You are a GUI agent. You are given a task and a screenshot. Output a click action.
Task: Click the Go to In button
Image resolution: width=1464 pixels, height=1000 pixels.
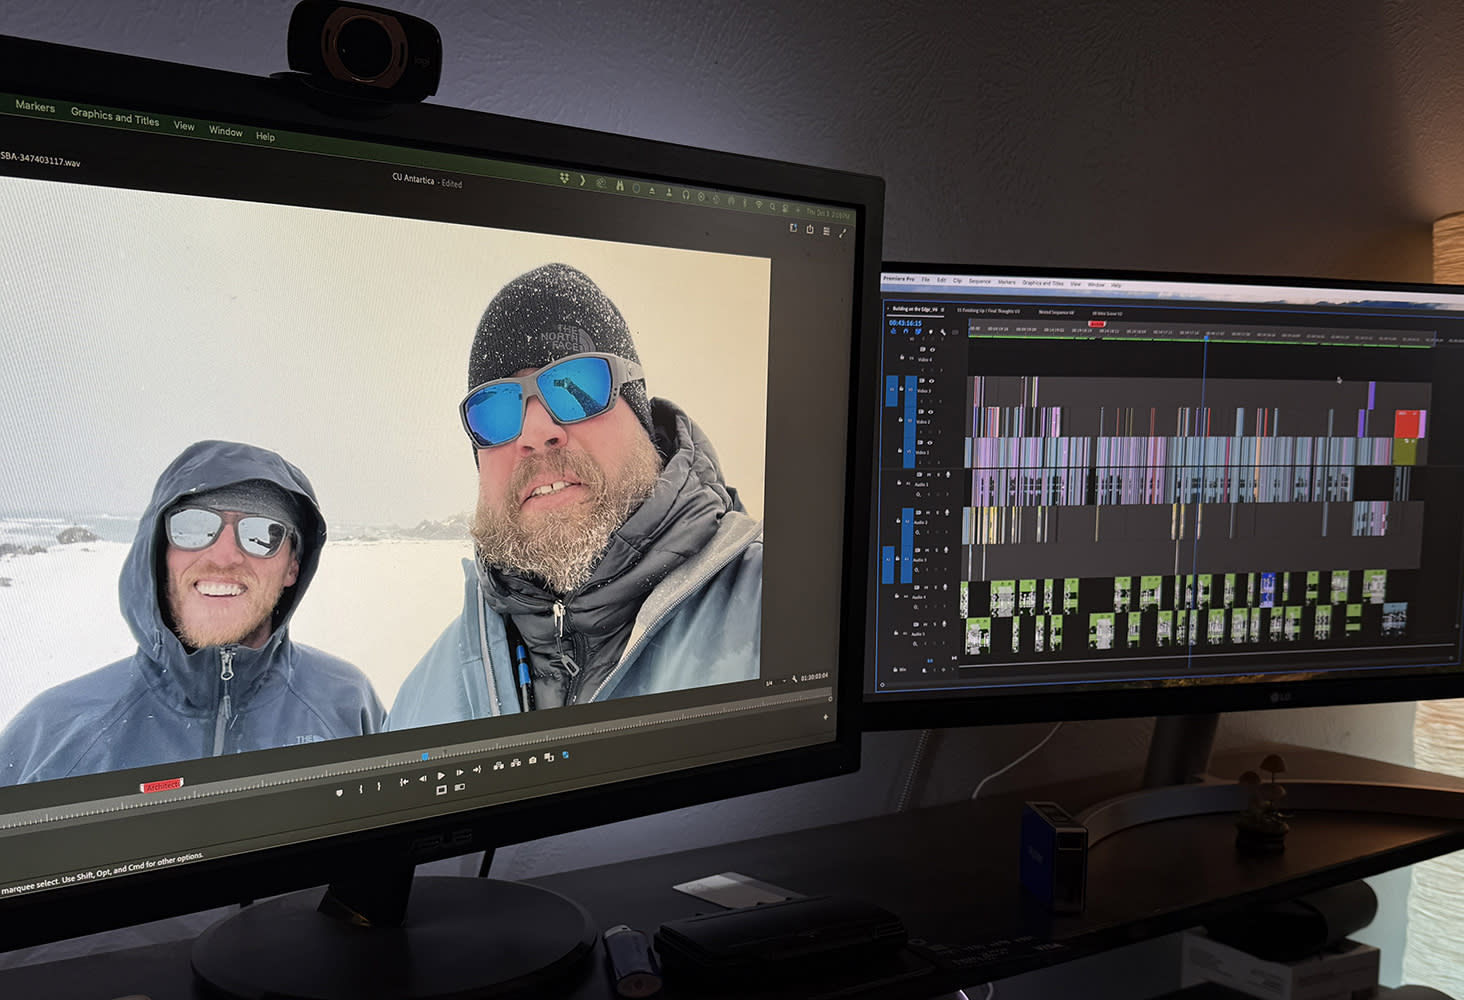click(404, 782)
